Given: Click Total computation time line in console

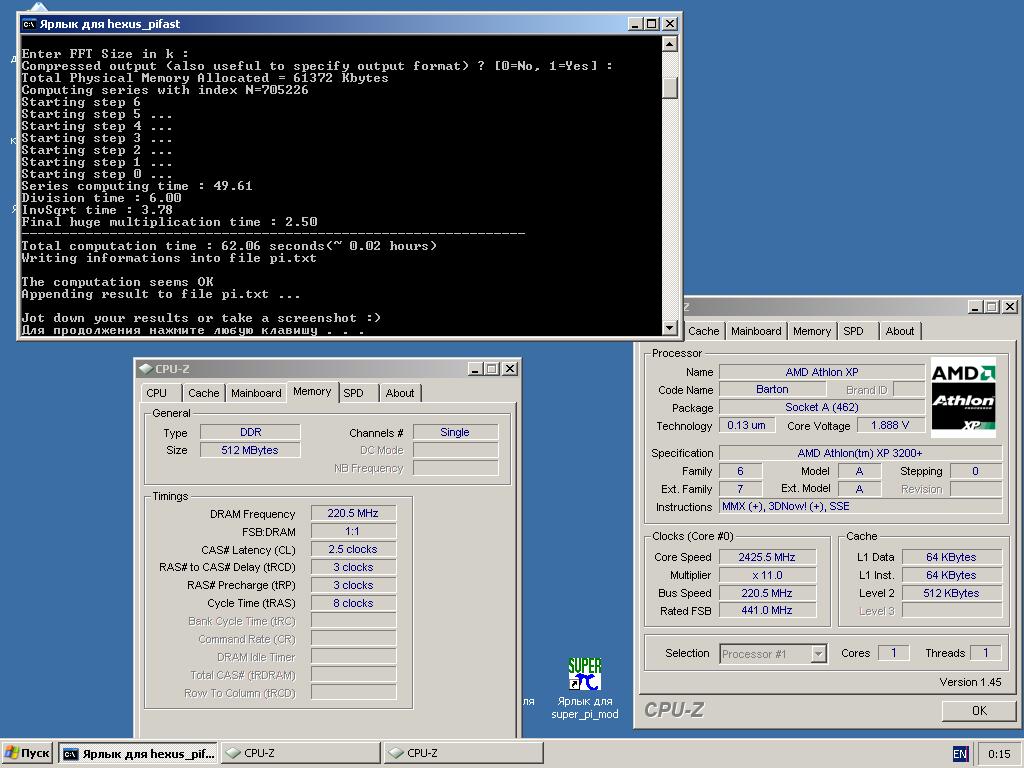Looking at the screenshot, I should 229,246.
